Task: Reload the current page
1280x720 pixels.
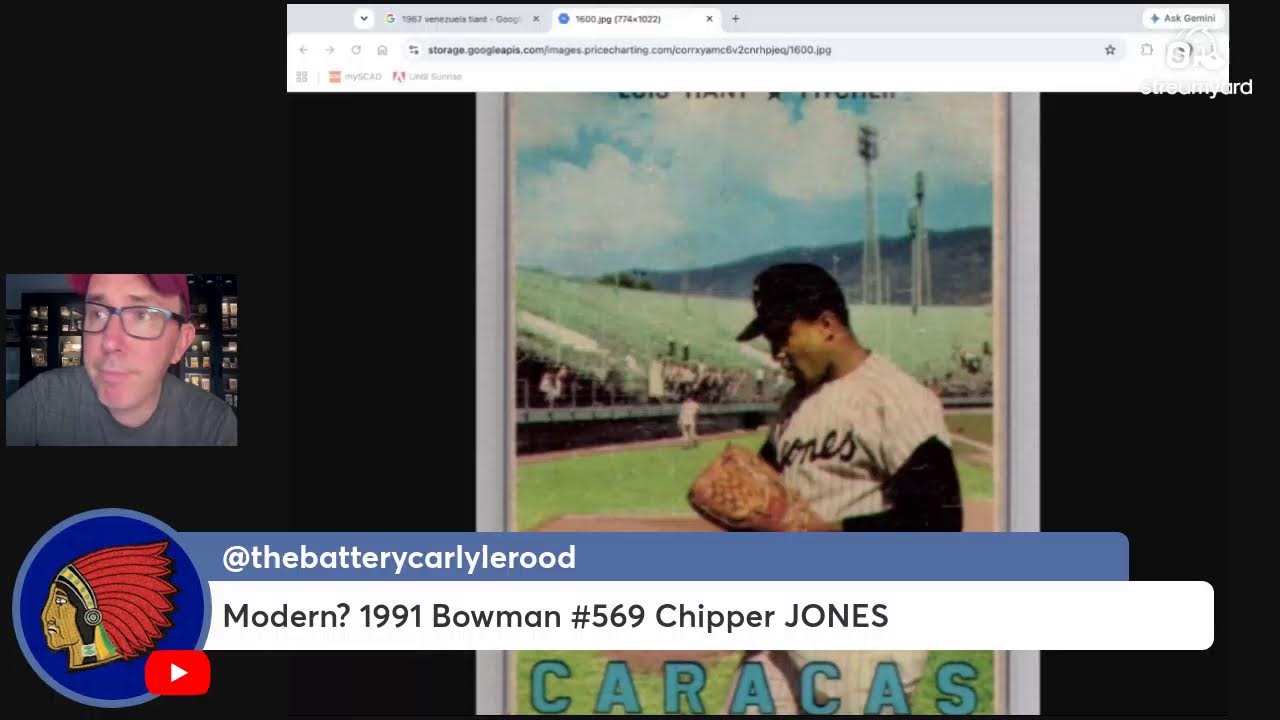Action: pos(355,49)
